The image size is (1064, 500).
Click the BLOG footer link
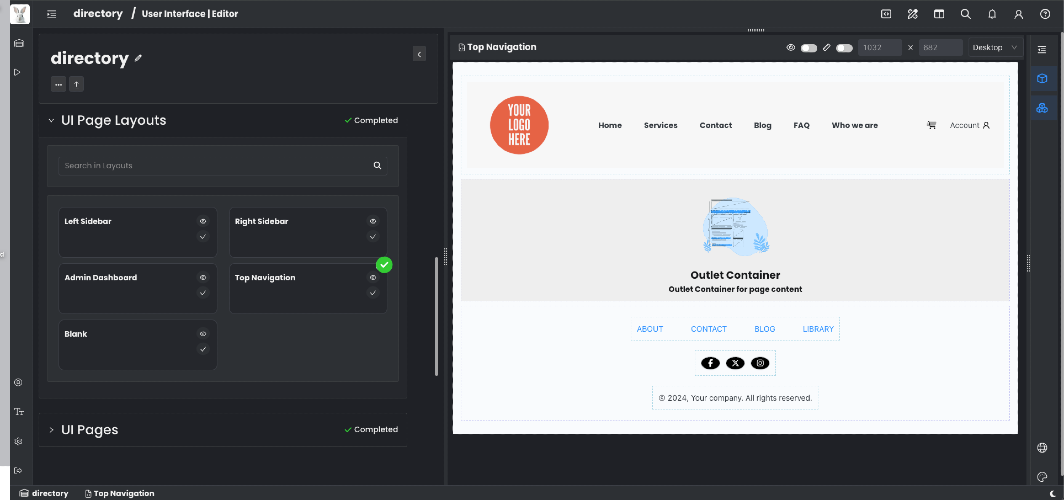[x=765, y=329]
